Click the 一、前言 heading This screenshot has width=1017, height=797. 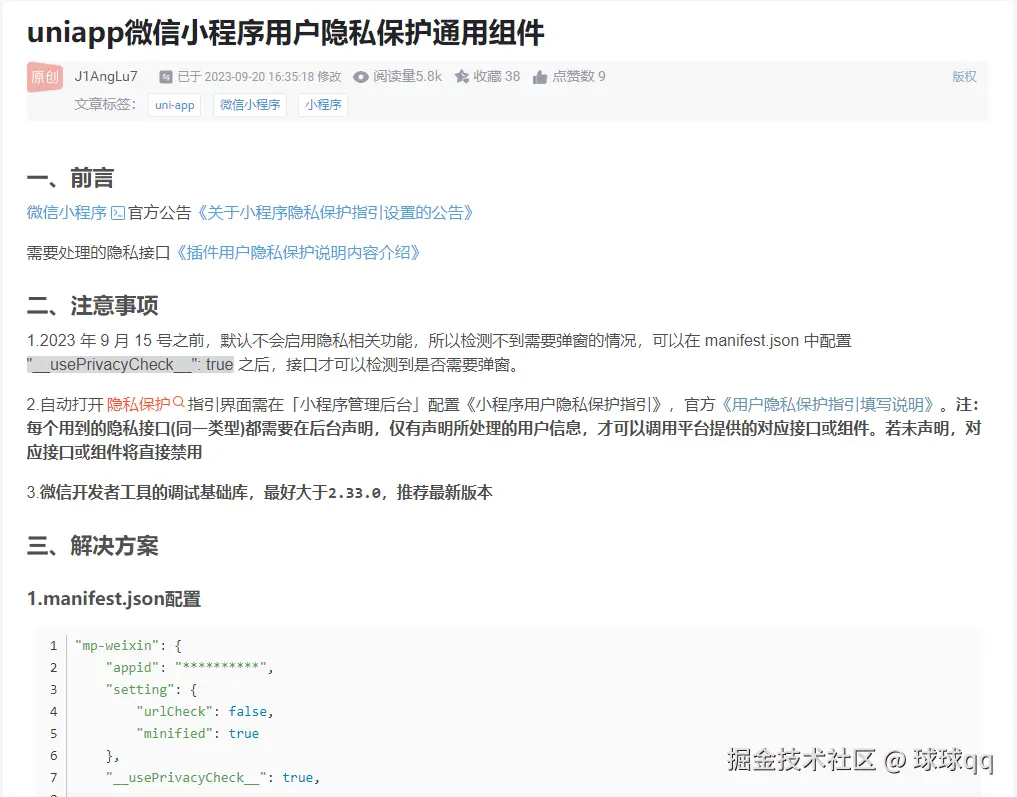71,178
